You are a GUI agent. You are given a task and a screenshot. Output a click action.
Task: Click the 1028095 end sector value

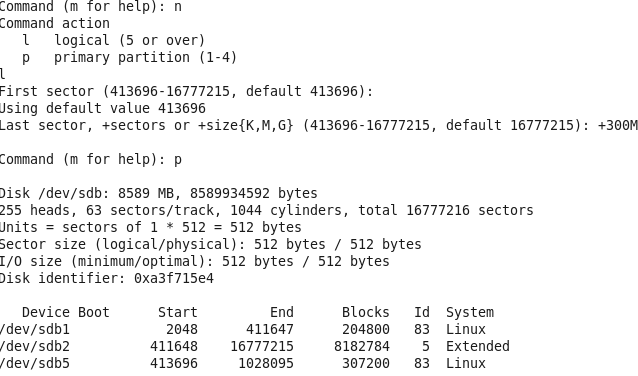[266, 363]
